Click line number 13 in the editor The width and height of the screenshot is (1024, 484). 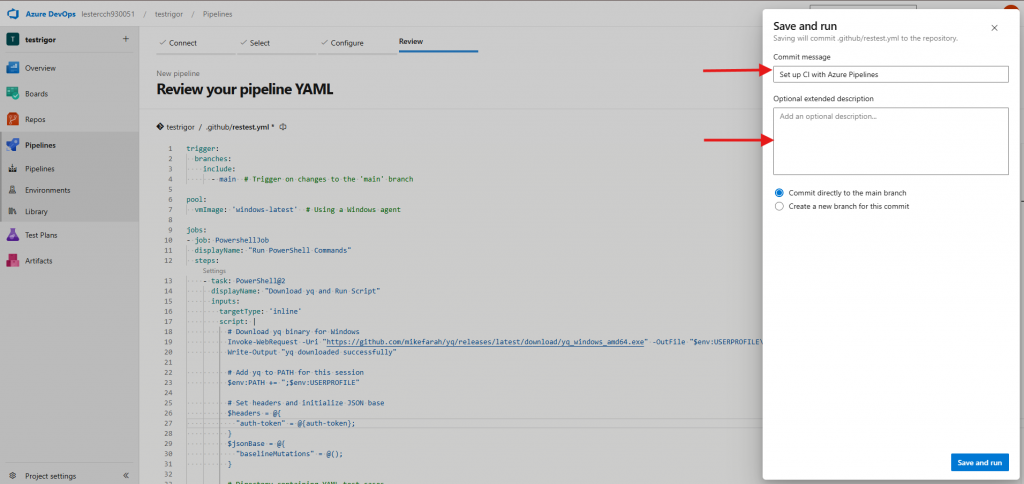point(169,281)
